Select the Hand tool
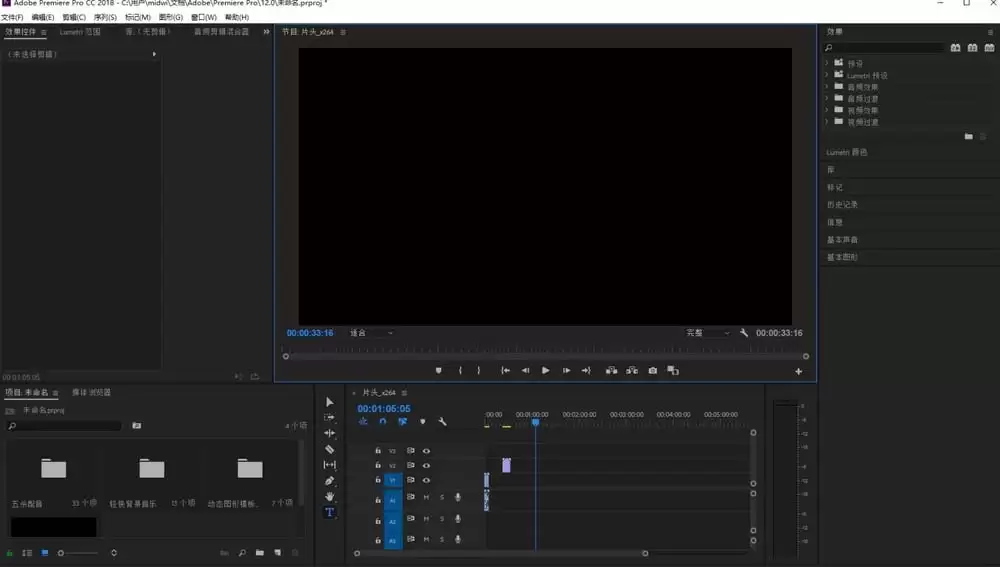Viewport: 1000px width, 567px height. [x=330, y=496]
